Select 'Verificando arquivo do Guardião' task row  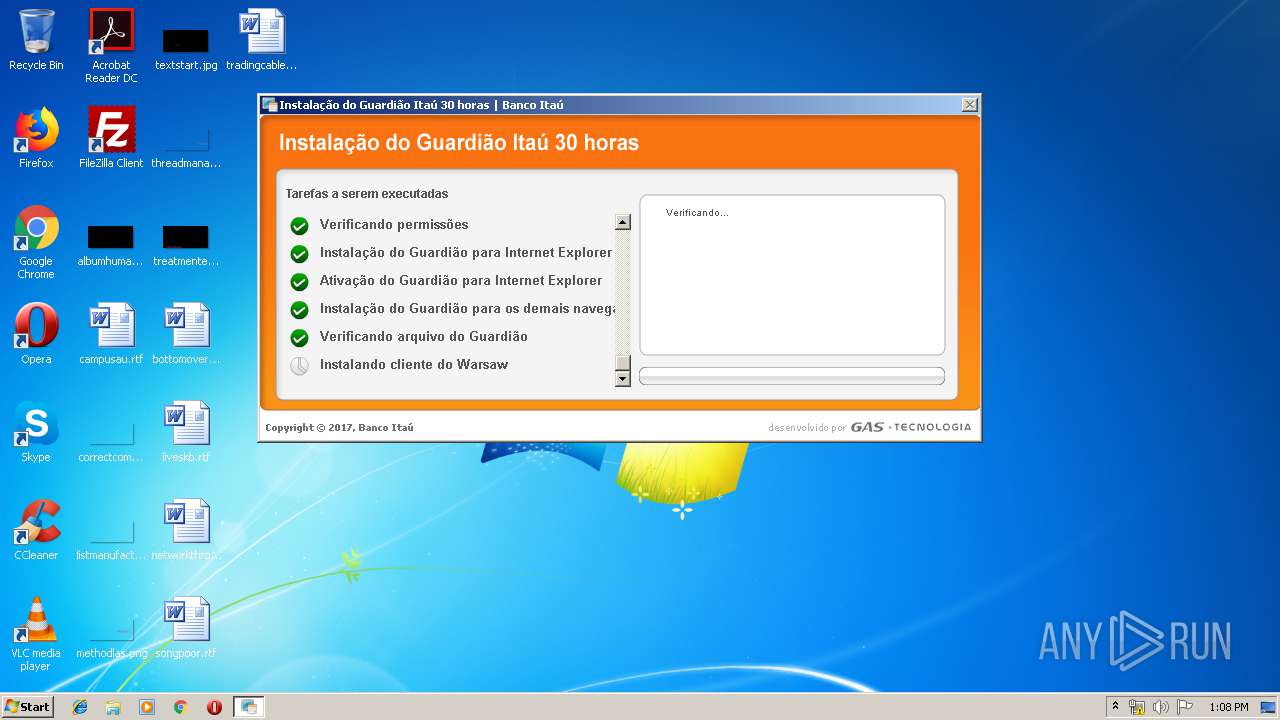click(450, 337)
